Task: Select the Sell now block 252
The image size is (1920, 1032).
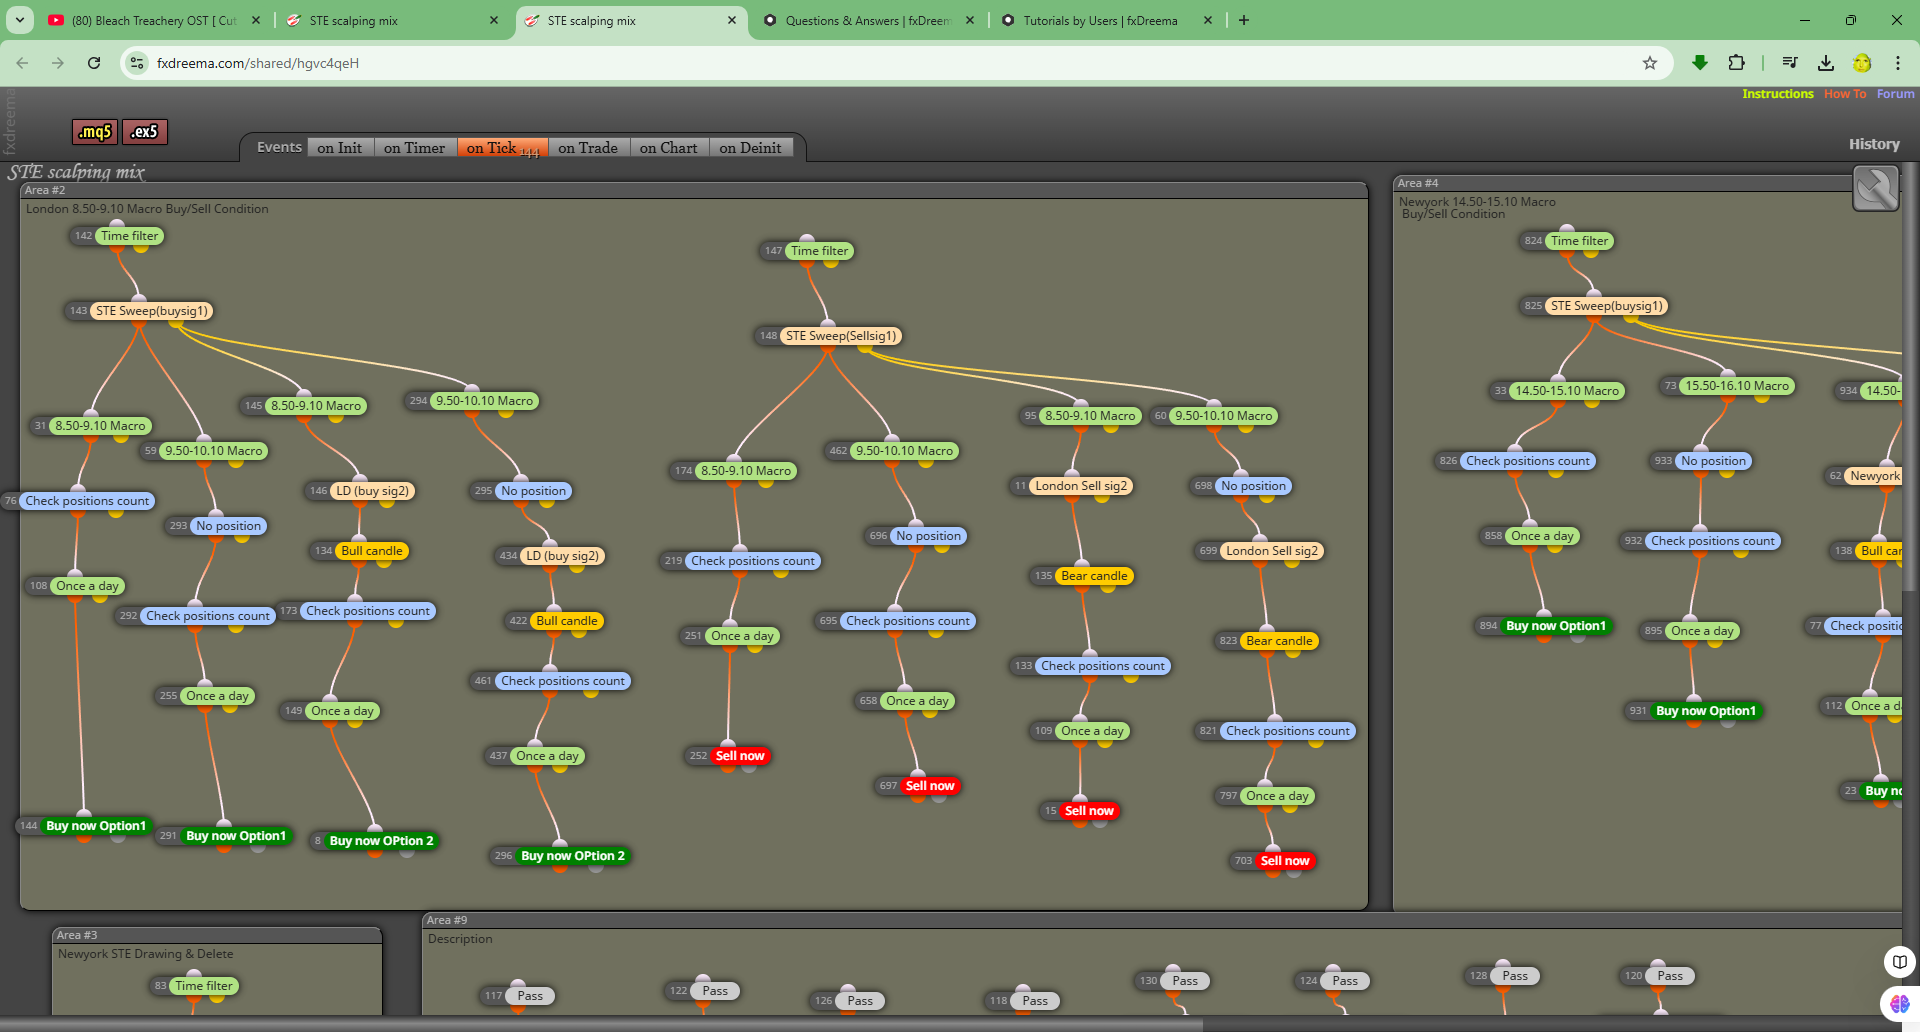Action: pyautogui.click(x=740, y=756)
